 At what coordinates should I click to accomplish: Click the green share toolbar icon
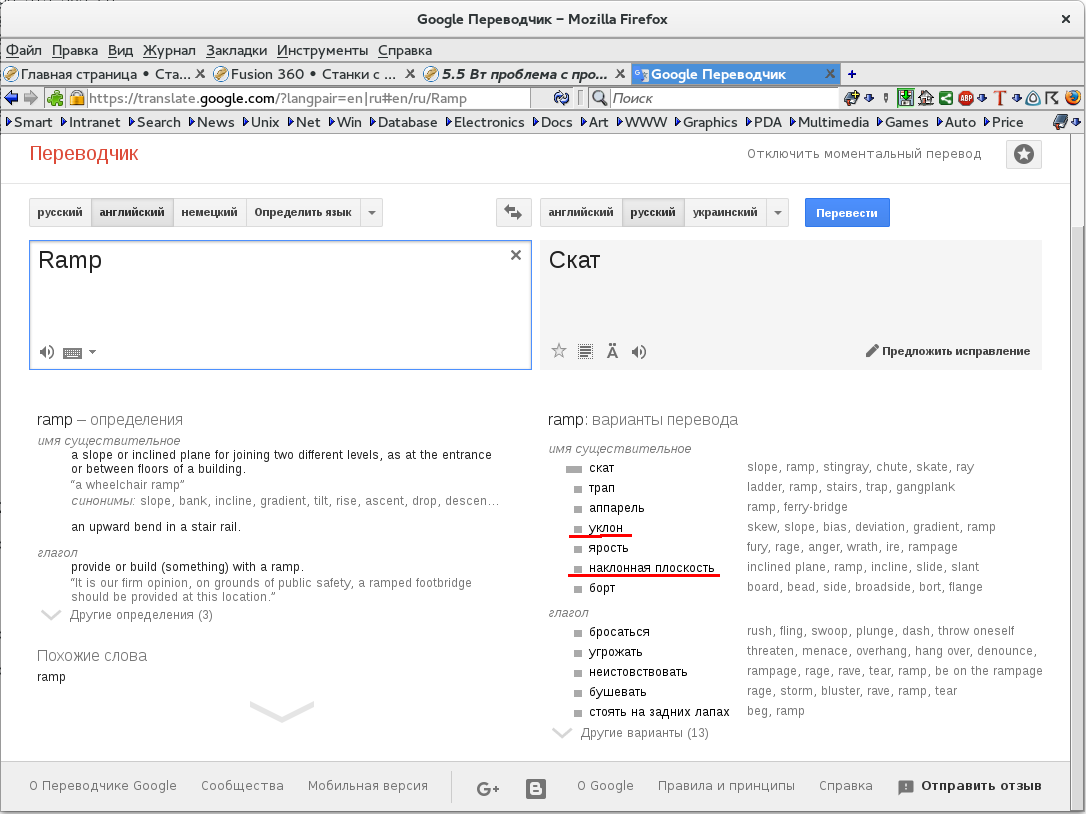(x=945, y=98)
